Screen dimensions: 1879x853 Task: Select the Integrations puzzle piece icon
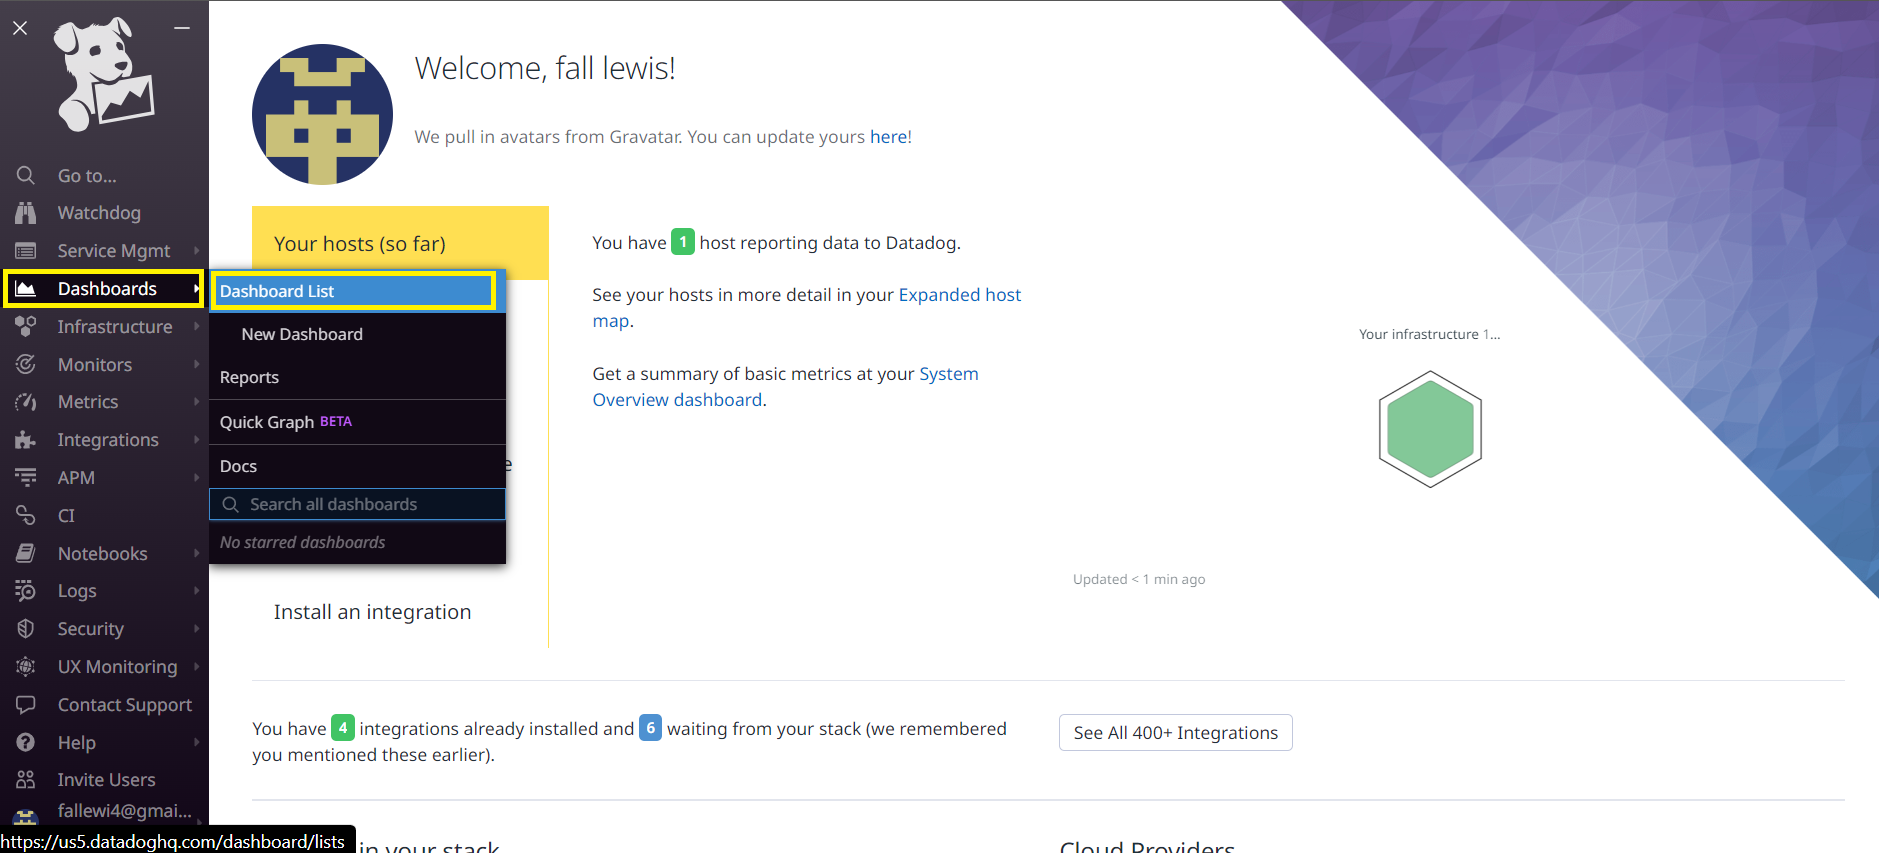tap(26, 440)
